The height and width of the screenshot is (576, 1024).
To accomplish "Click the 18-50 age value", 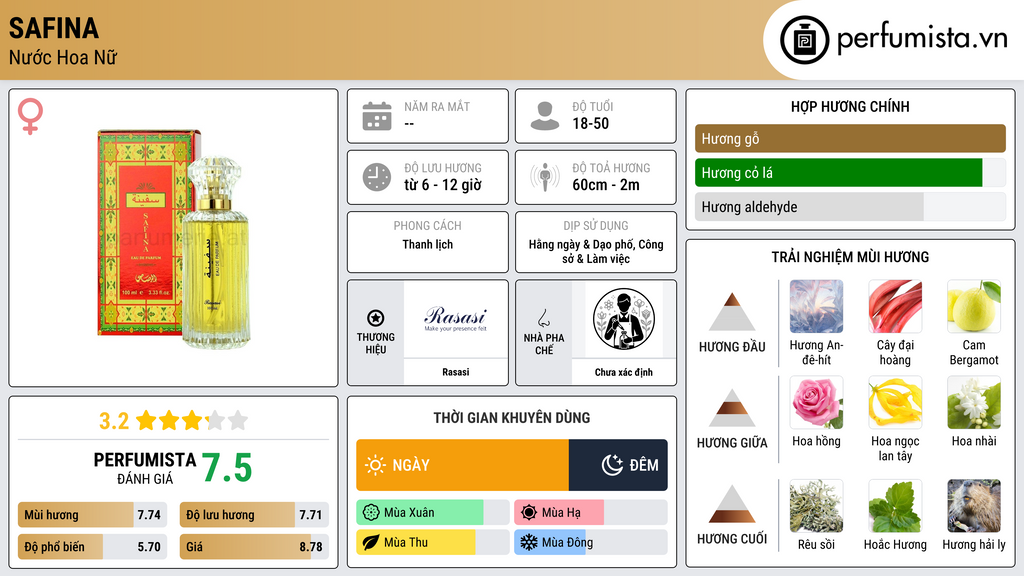I will tap(590, 123).
